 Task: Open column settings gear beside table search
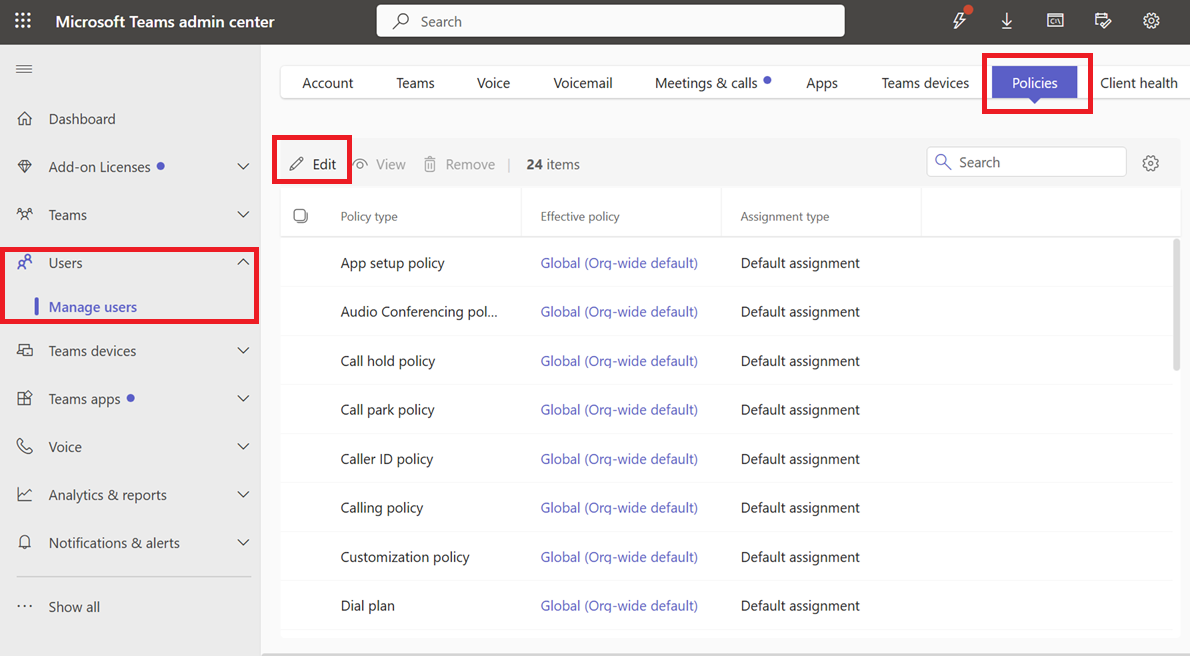pyautogui.click(x=1151, y=162)
